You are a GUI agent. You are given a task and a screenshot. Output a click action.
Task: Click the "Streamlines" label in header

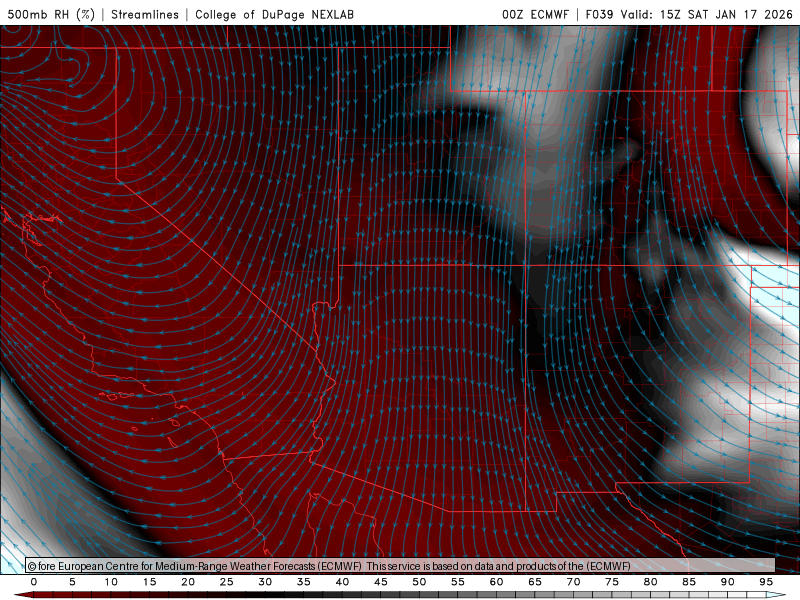click(x=145, y=14)
